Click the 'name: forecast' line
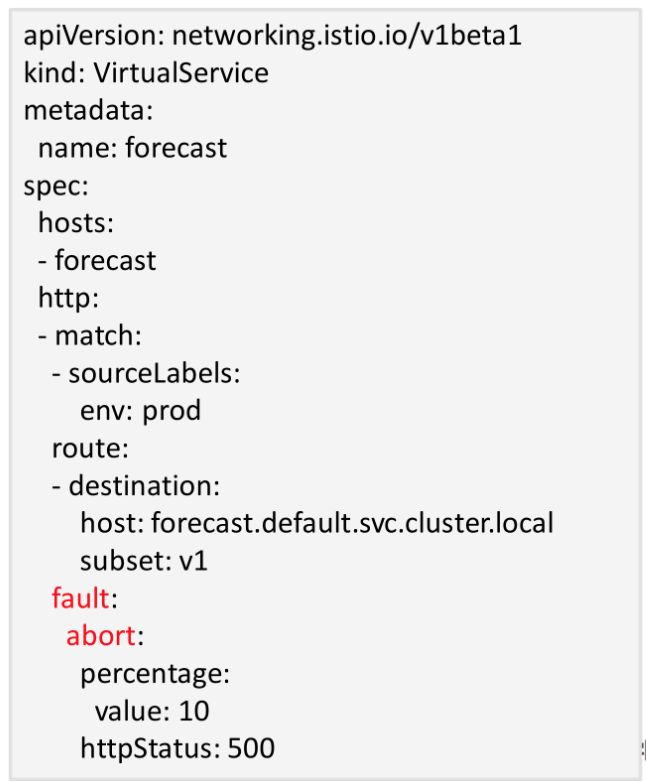 (x=132, y=148)
